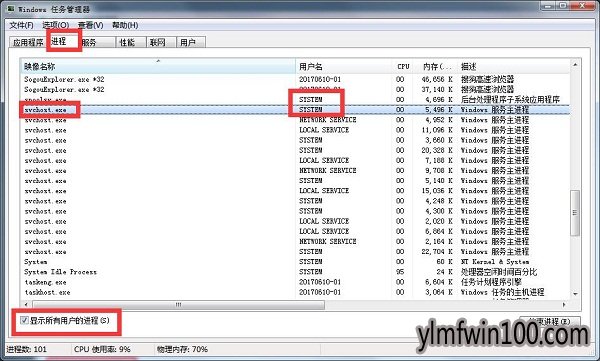Minimize the Task Manager window
Image resolution: width=600 pixels, height=361 pixels.
click(548, 6)
